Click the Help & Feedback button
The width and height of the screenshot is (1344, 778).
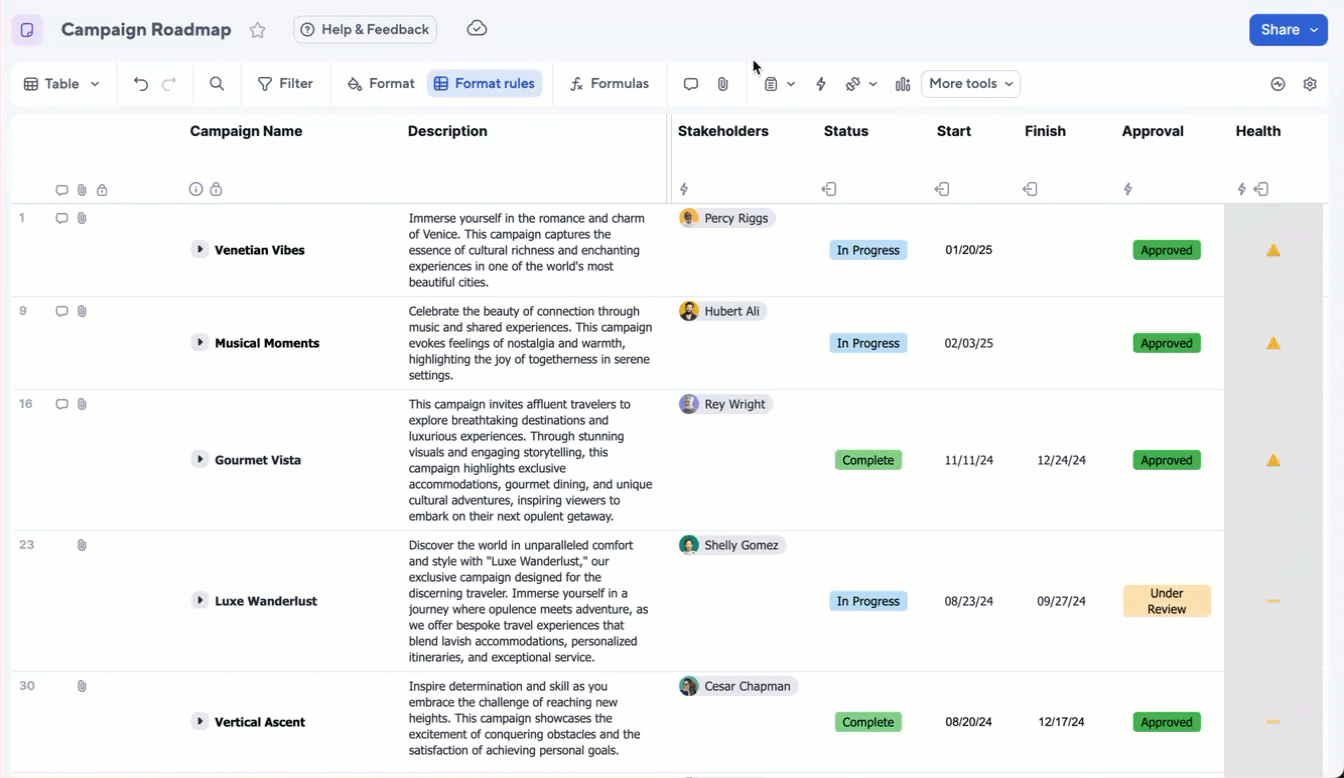(365, 29)
